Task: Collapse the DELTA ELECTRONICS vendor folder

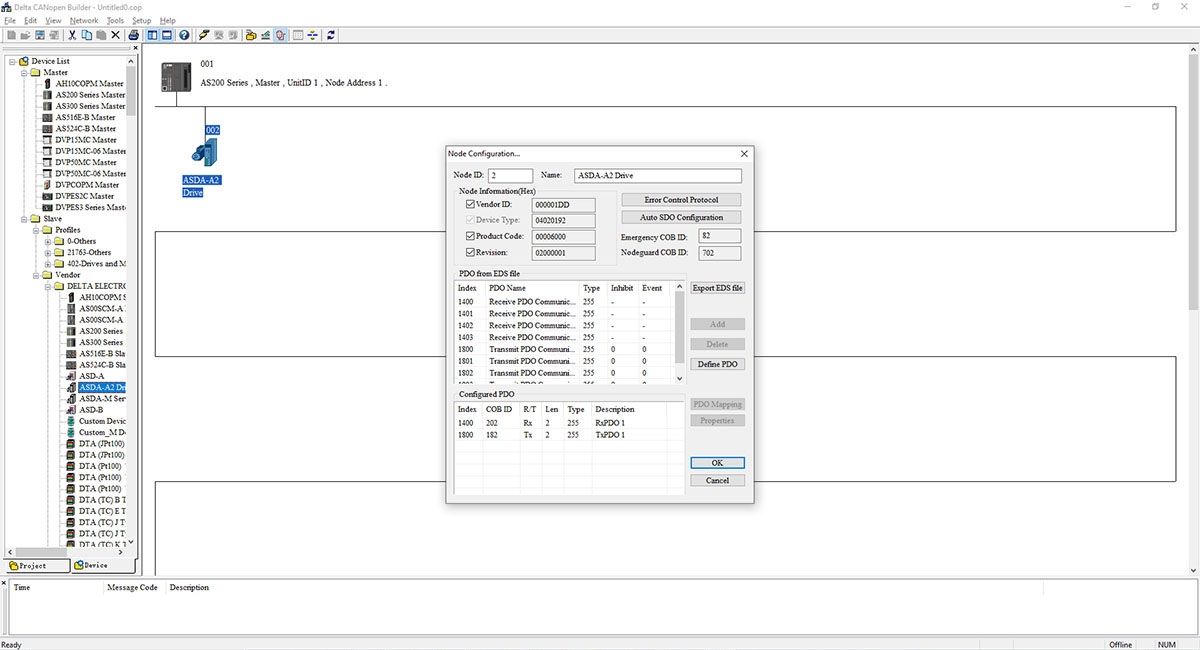Action: pyautogui.click(x=47, y=286)
